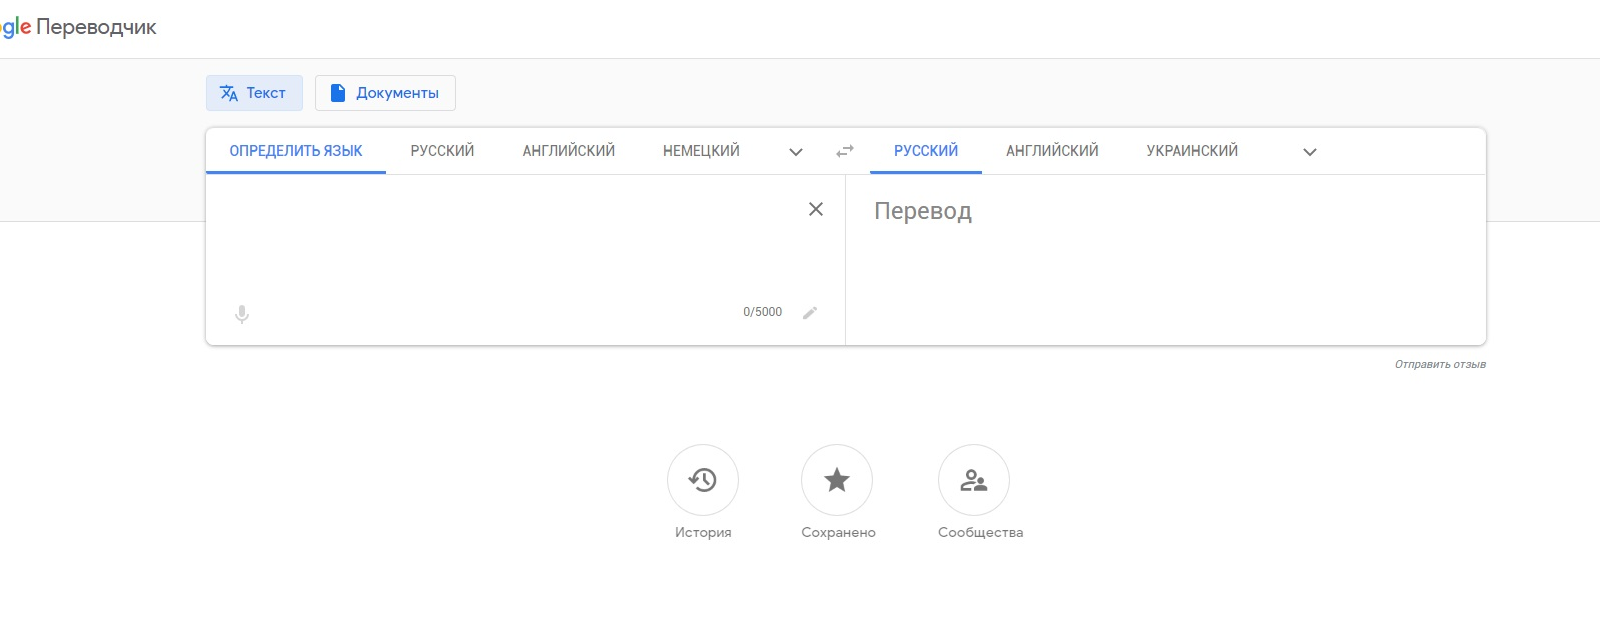
Task: Set target language to Украинский
Action: 1192,151
